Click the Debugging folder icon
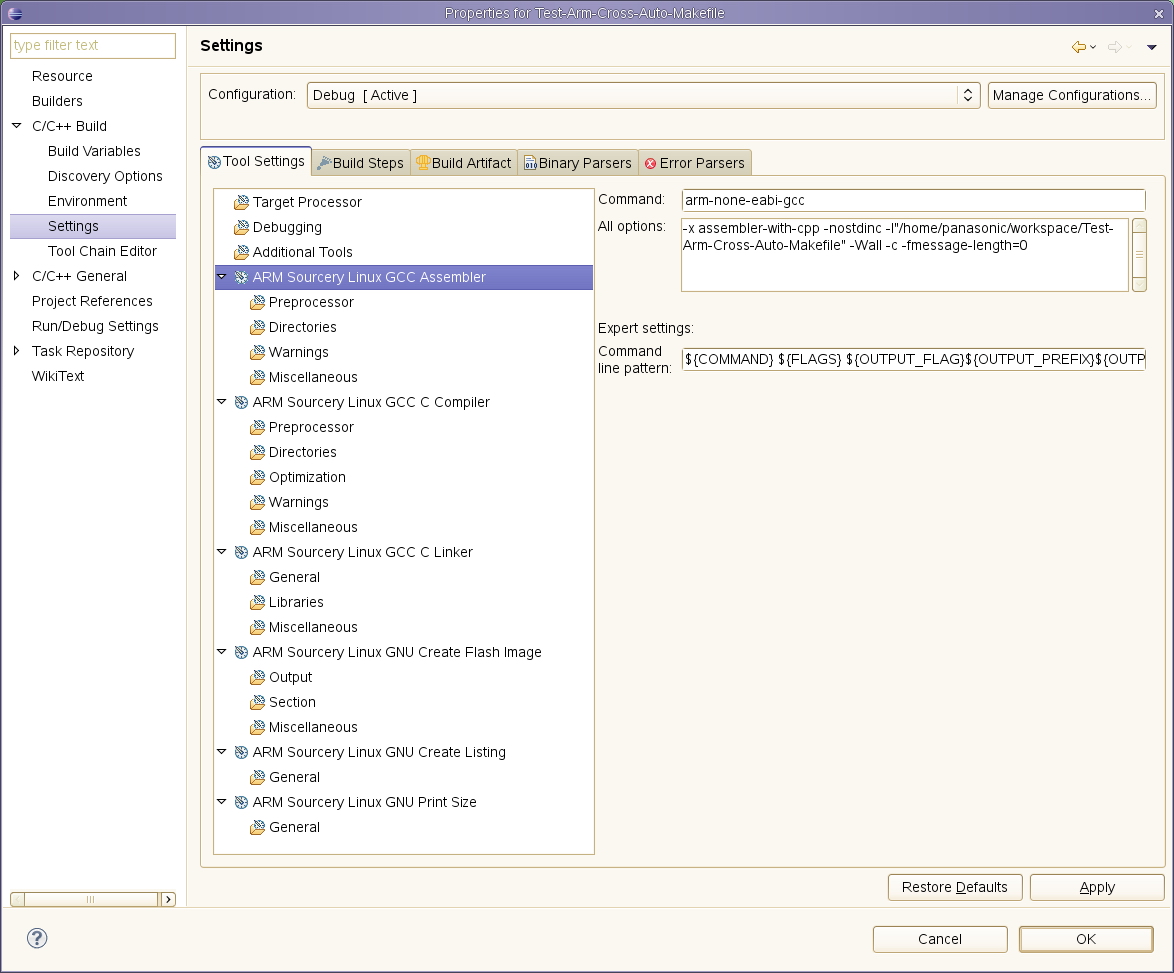 point(241,227)
